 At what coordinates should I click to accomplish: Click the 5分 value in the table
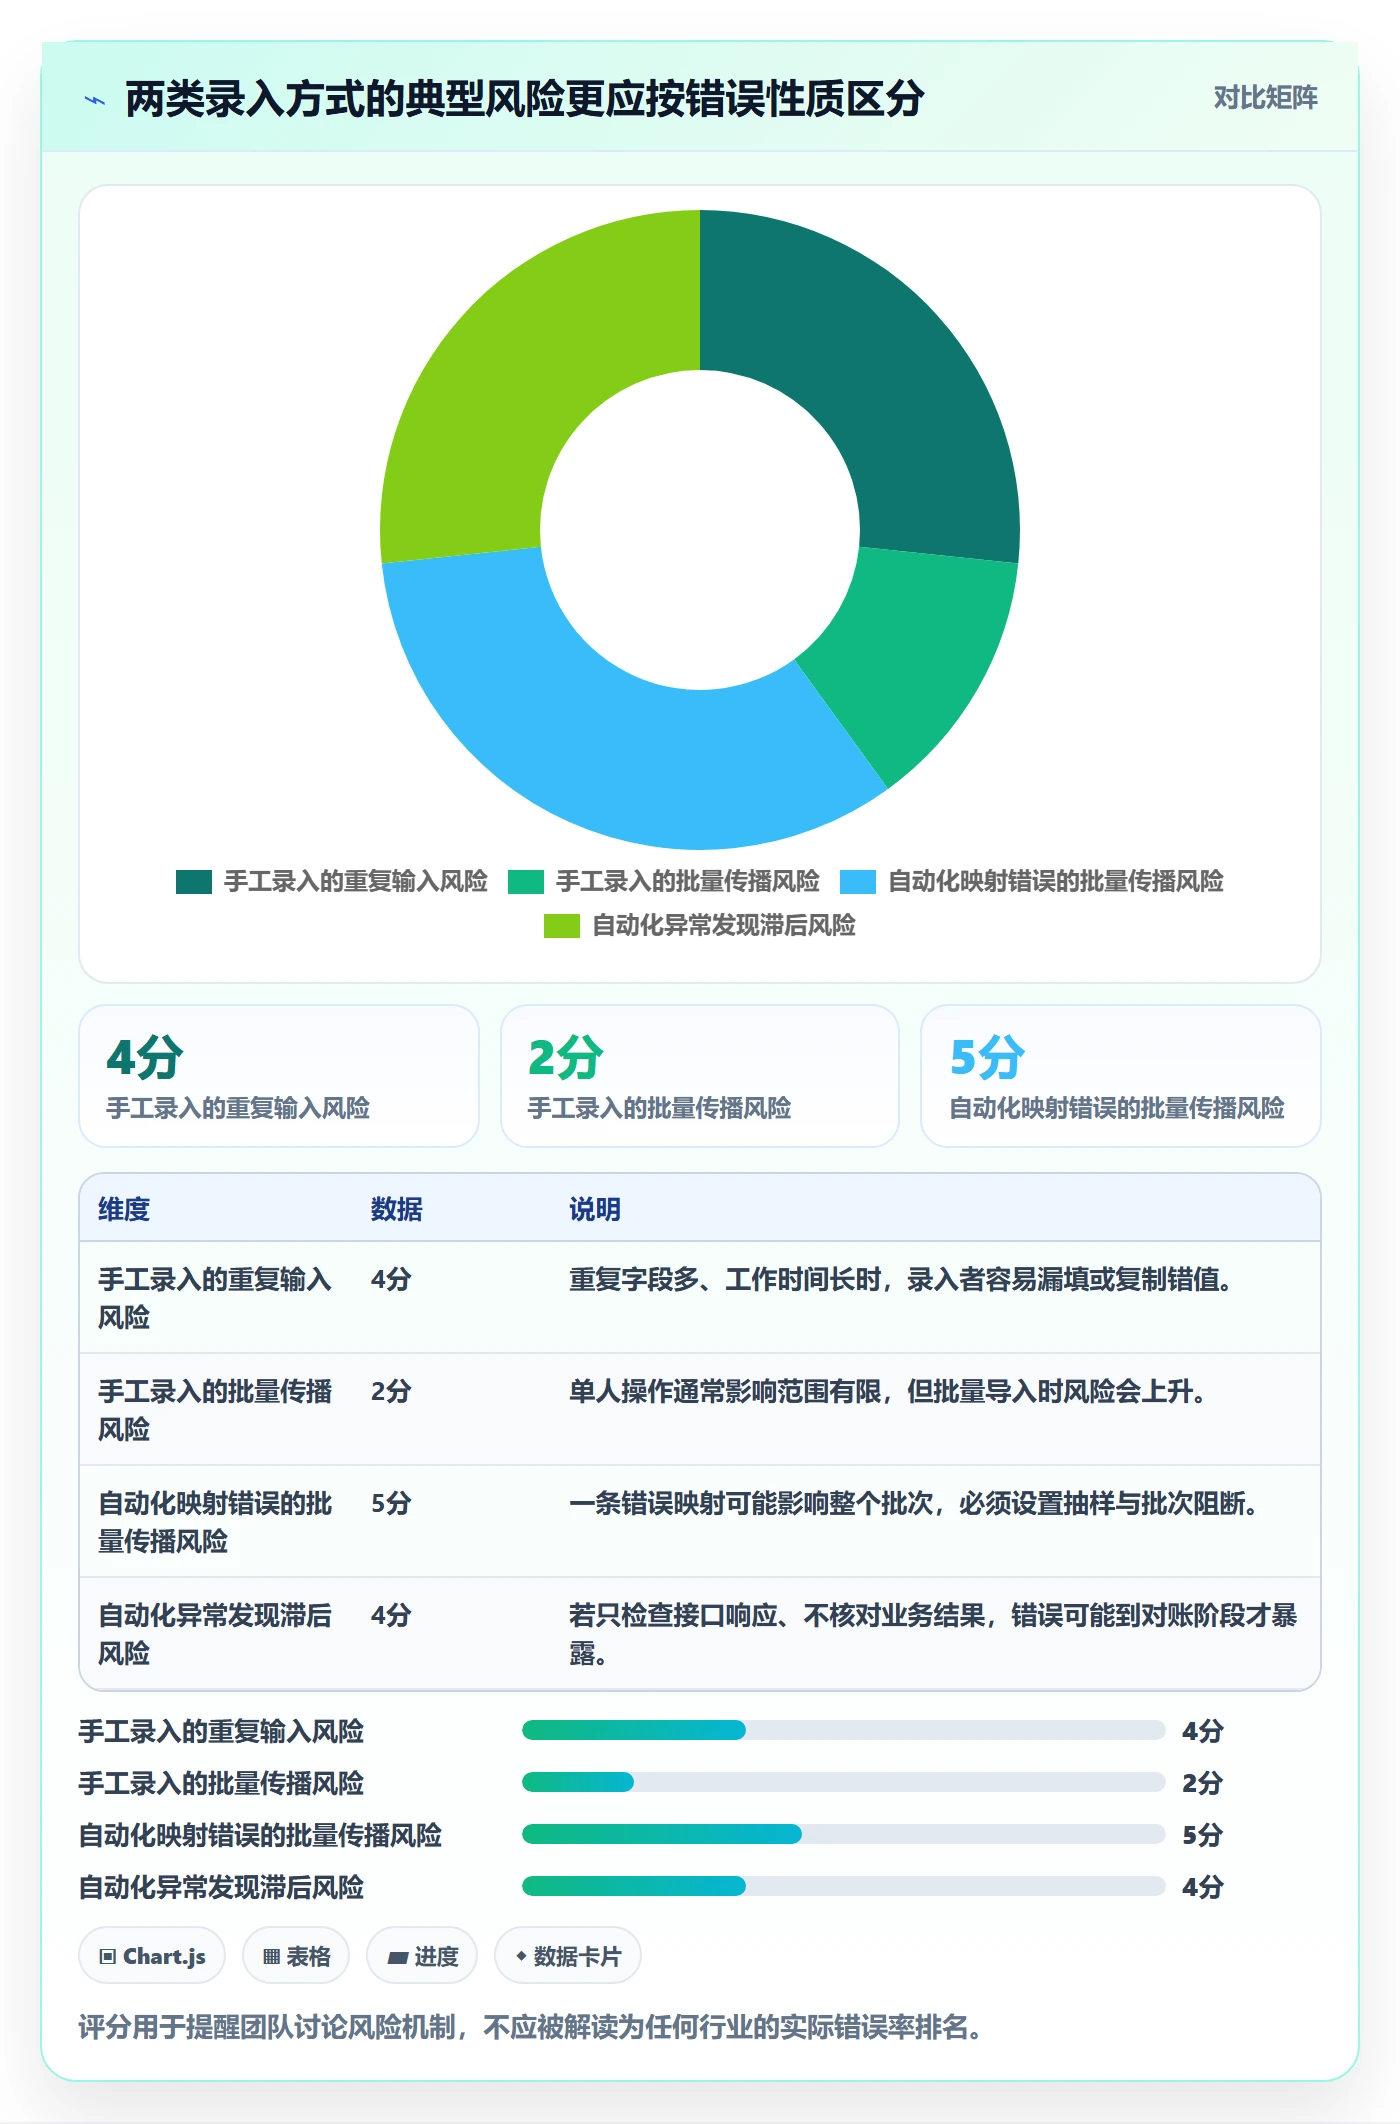[391, 1503]
